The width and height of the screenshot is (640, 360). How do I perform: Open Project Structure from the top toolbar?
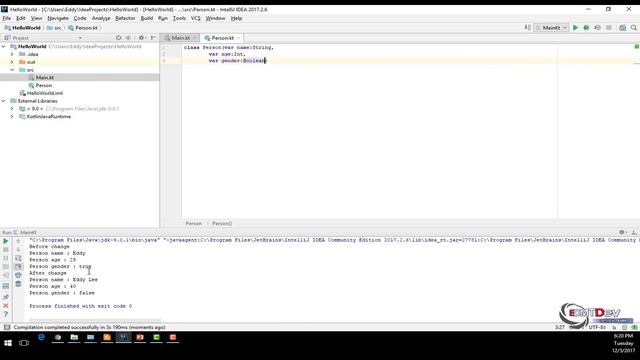pos(622,28)
